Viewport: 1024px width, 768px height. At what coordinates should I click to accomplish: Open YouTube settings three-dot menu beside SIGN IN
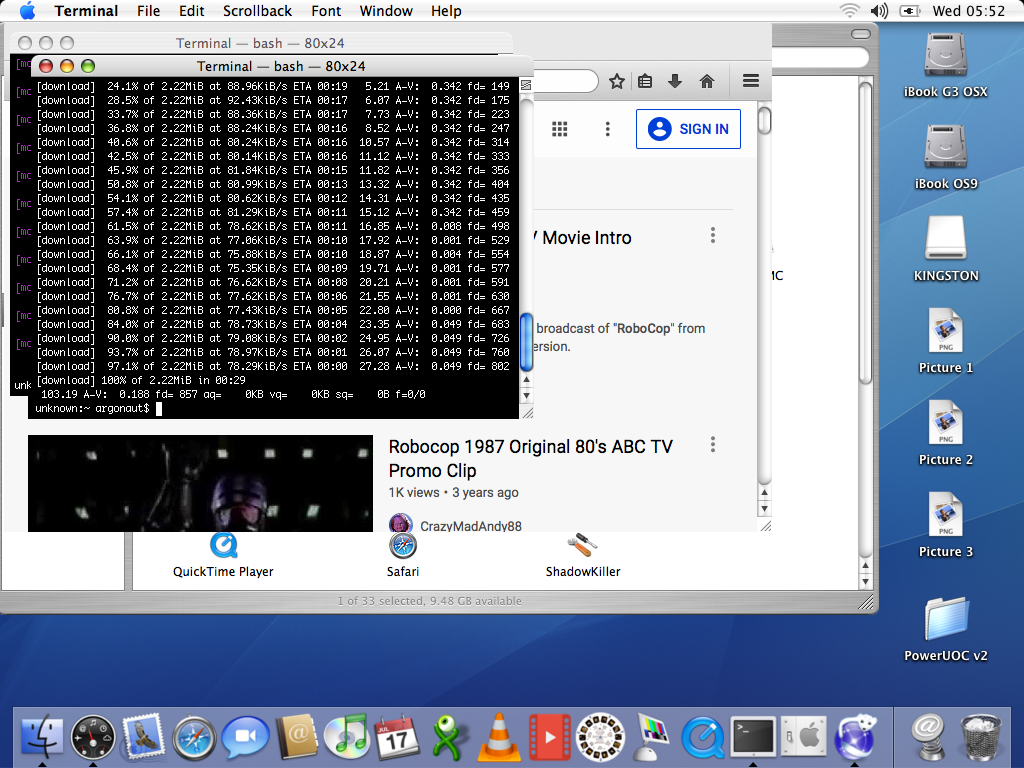tap(607, 129)
